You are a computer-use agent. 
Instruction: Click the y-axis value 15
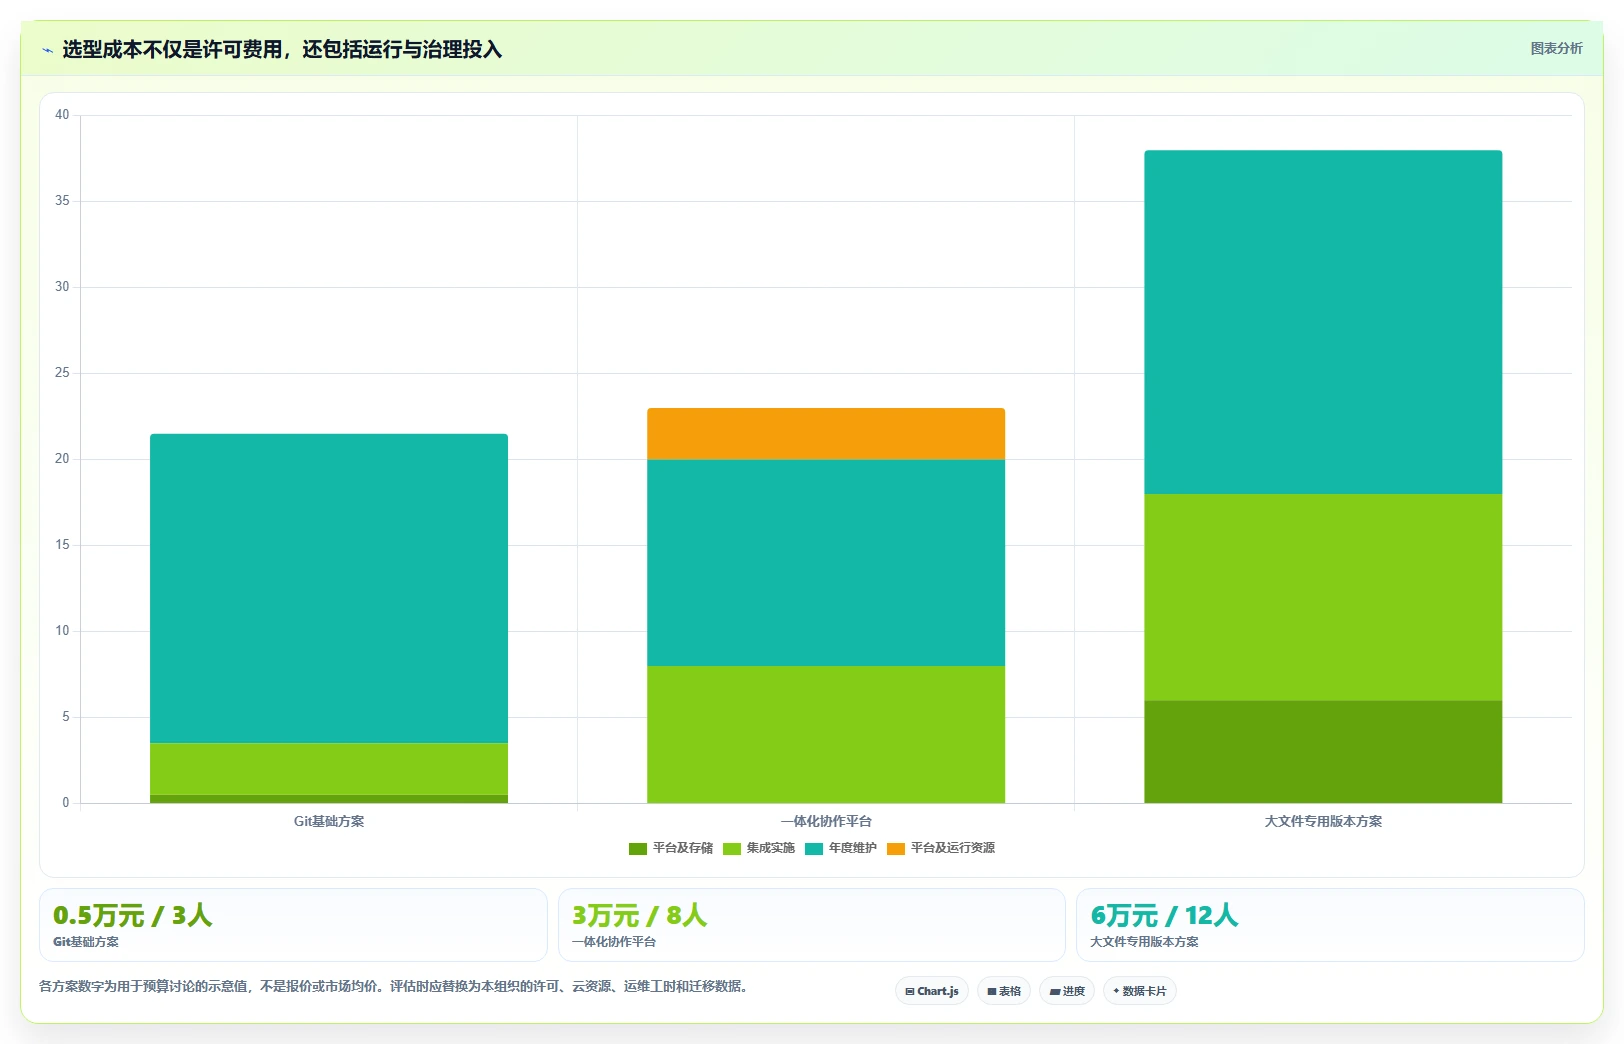coord(62,545)
